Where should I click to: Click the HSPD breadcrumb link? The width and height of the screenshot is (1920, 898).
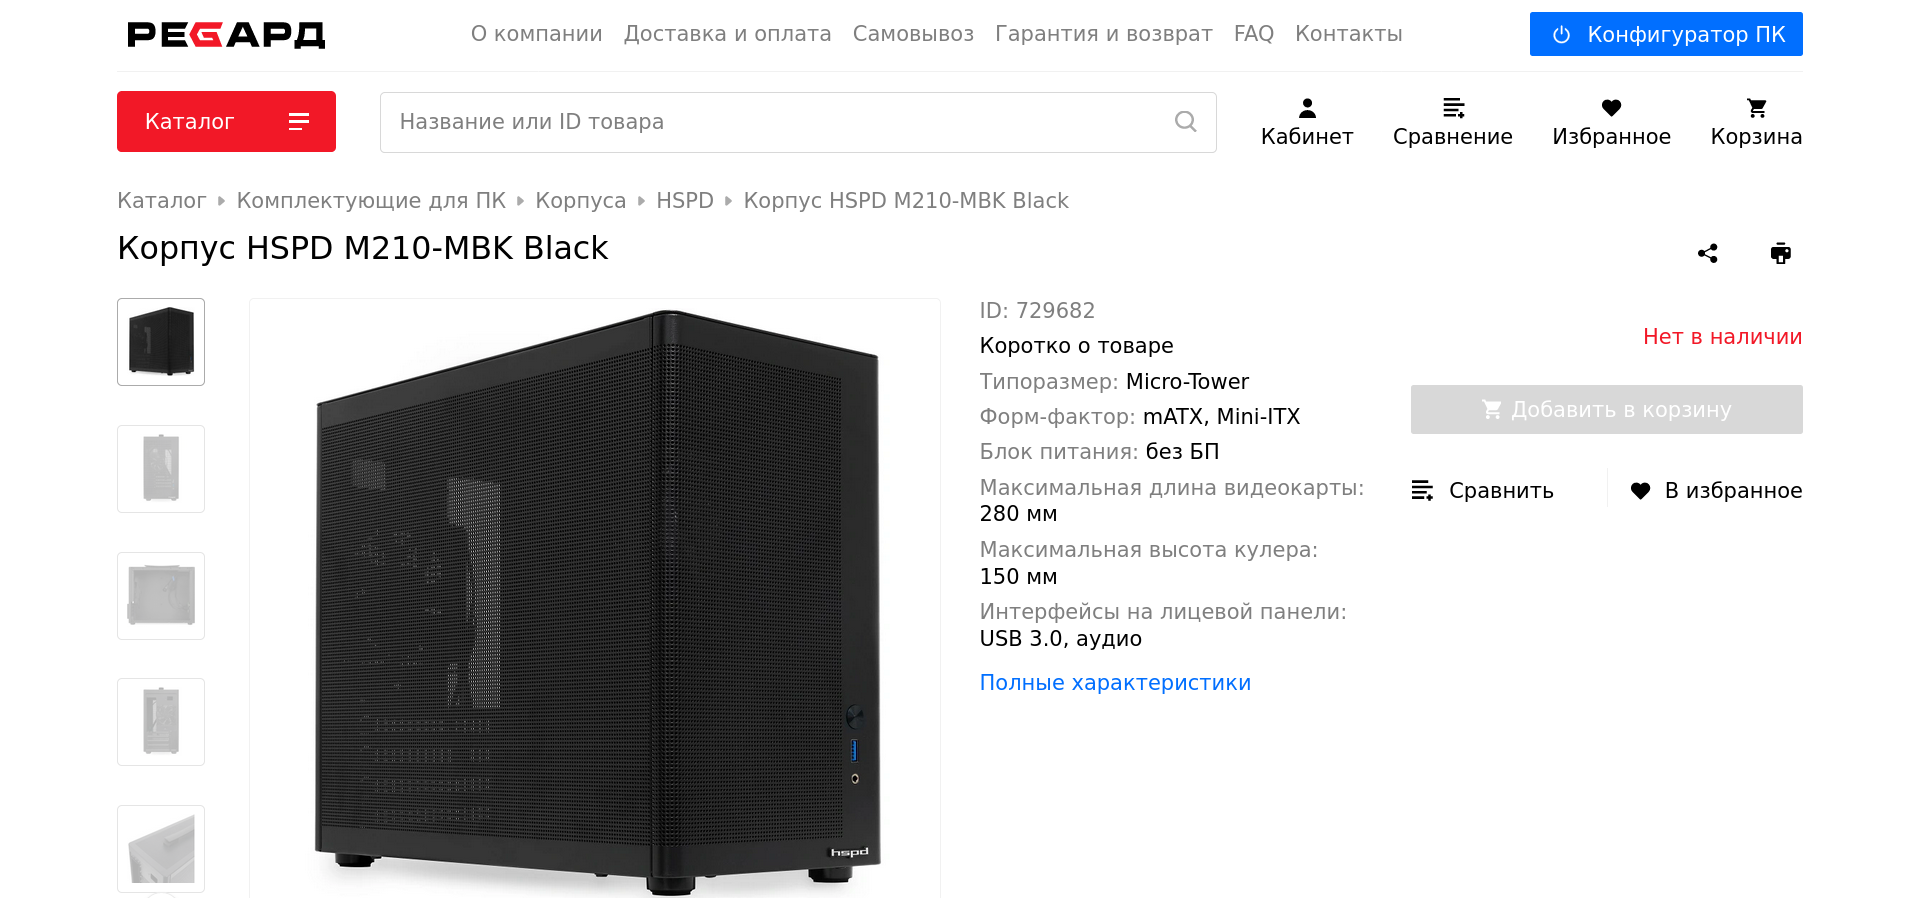(x=685, y=201)
